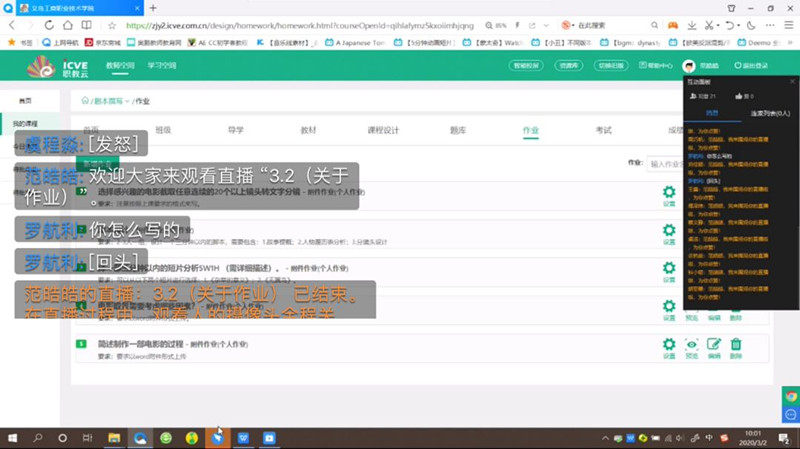Click the 资源库 button in the header
The height and width of the screenshot is (449, 800).
[x=569, y=66]
